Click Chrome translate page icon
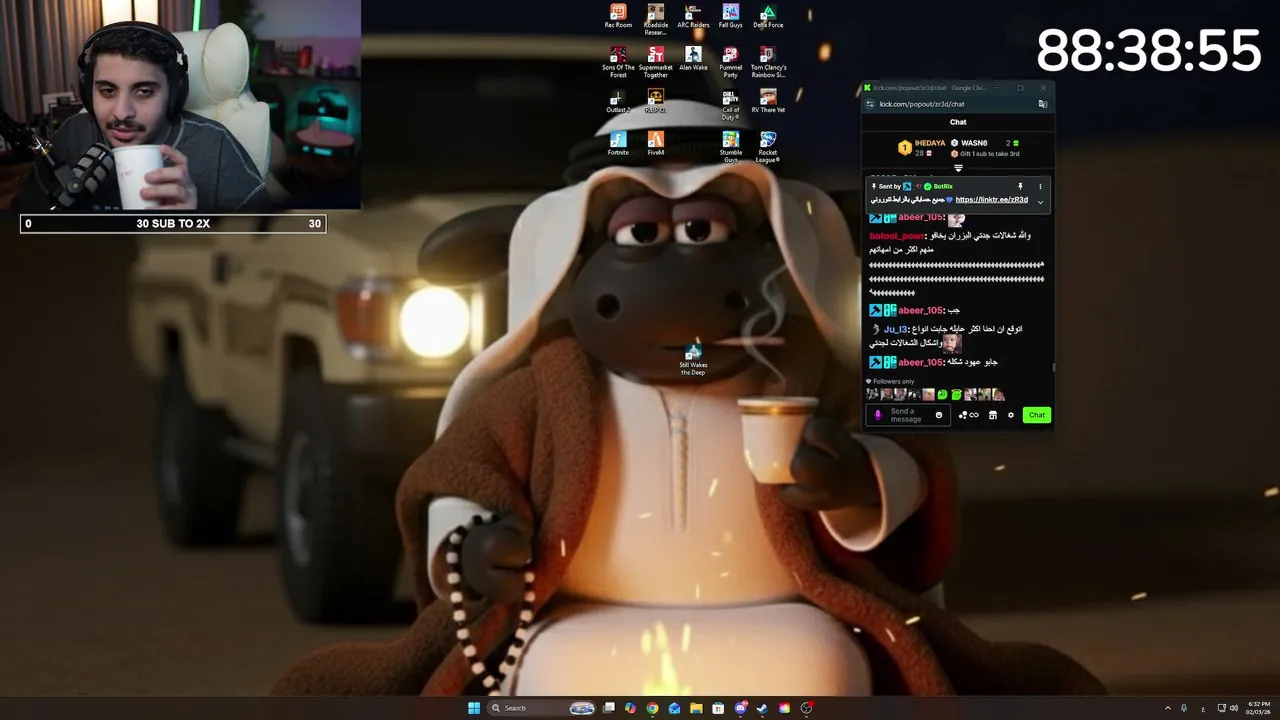The width and height of the screenshot is (1280, 720). [1042, 104]
